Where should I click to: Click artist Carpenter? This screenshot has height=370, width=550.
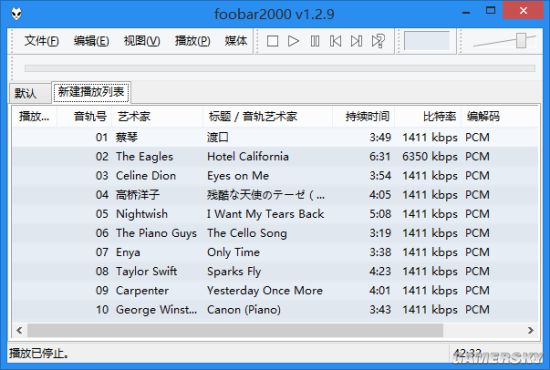[142, 290]
